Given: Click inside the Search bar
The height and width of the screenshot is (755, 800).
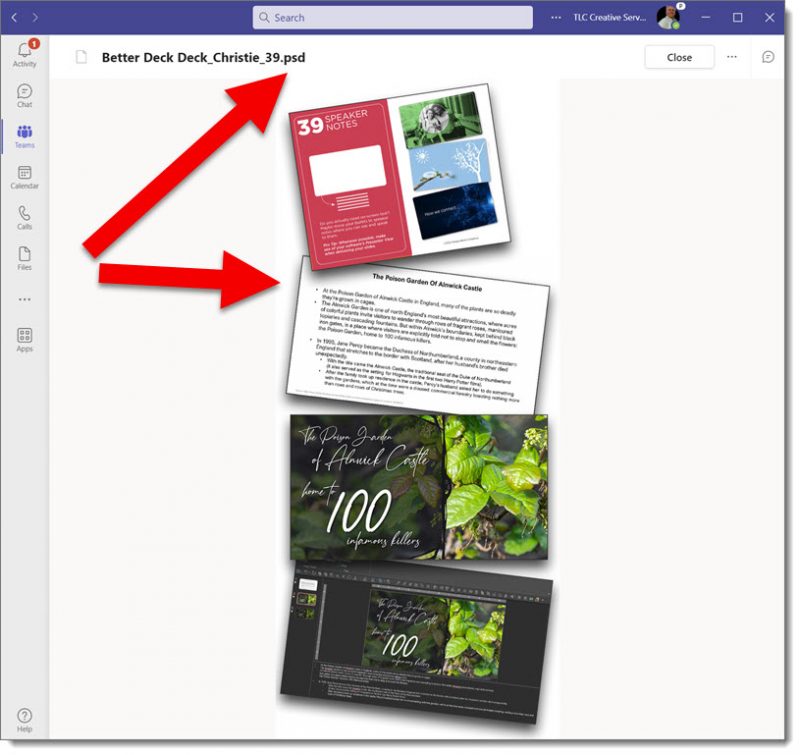Looking at the screenshot, I should pos(393,16).
